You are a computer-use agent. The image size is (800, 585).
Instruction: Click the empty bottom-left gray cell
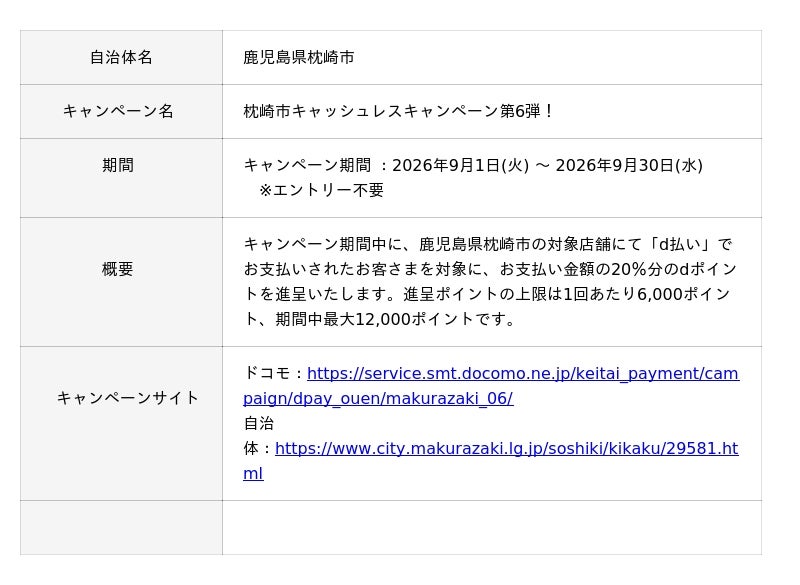click(121, 527)
